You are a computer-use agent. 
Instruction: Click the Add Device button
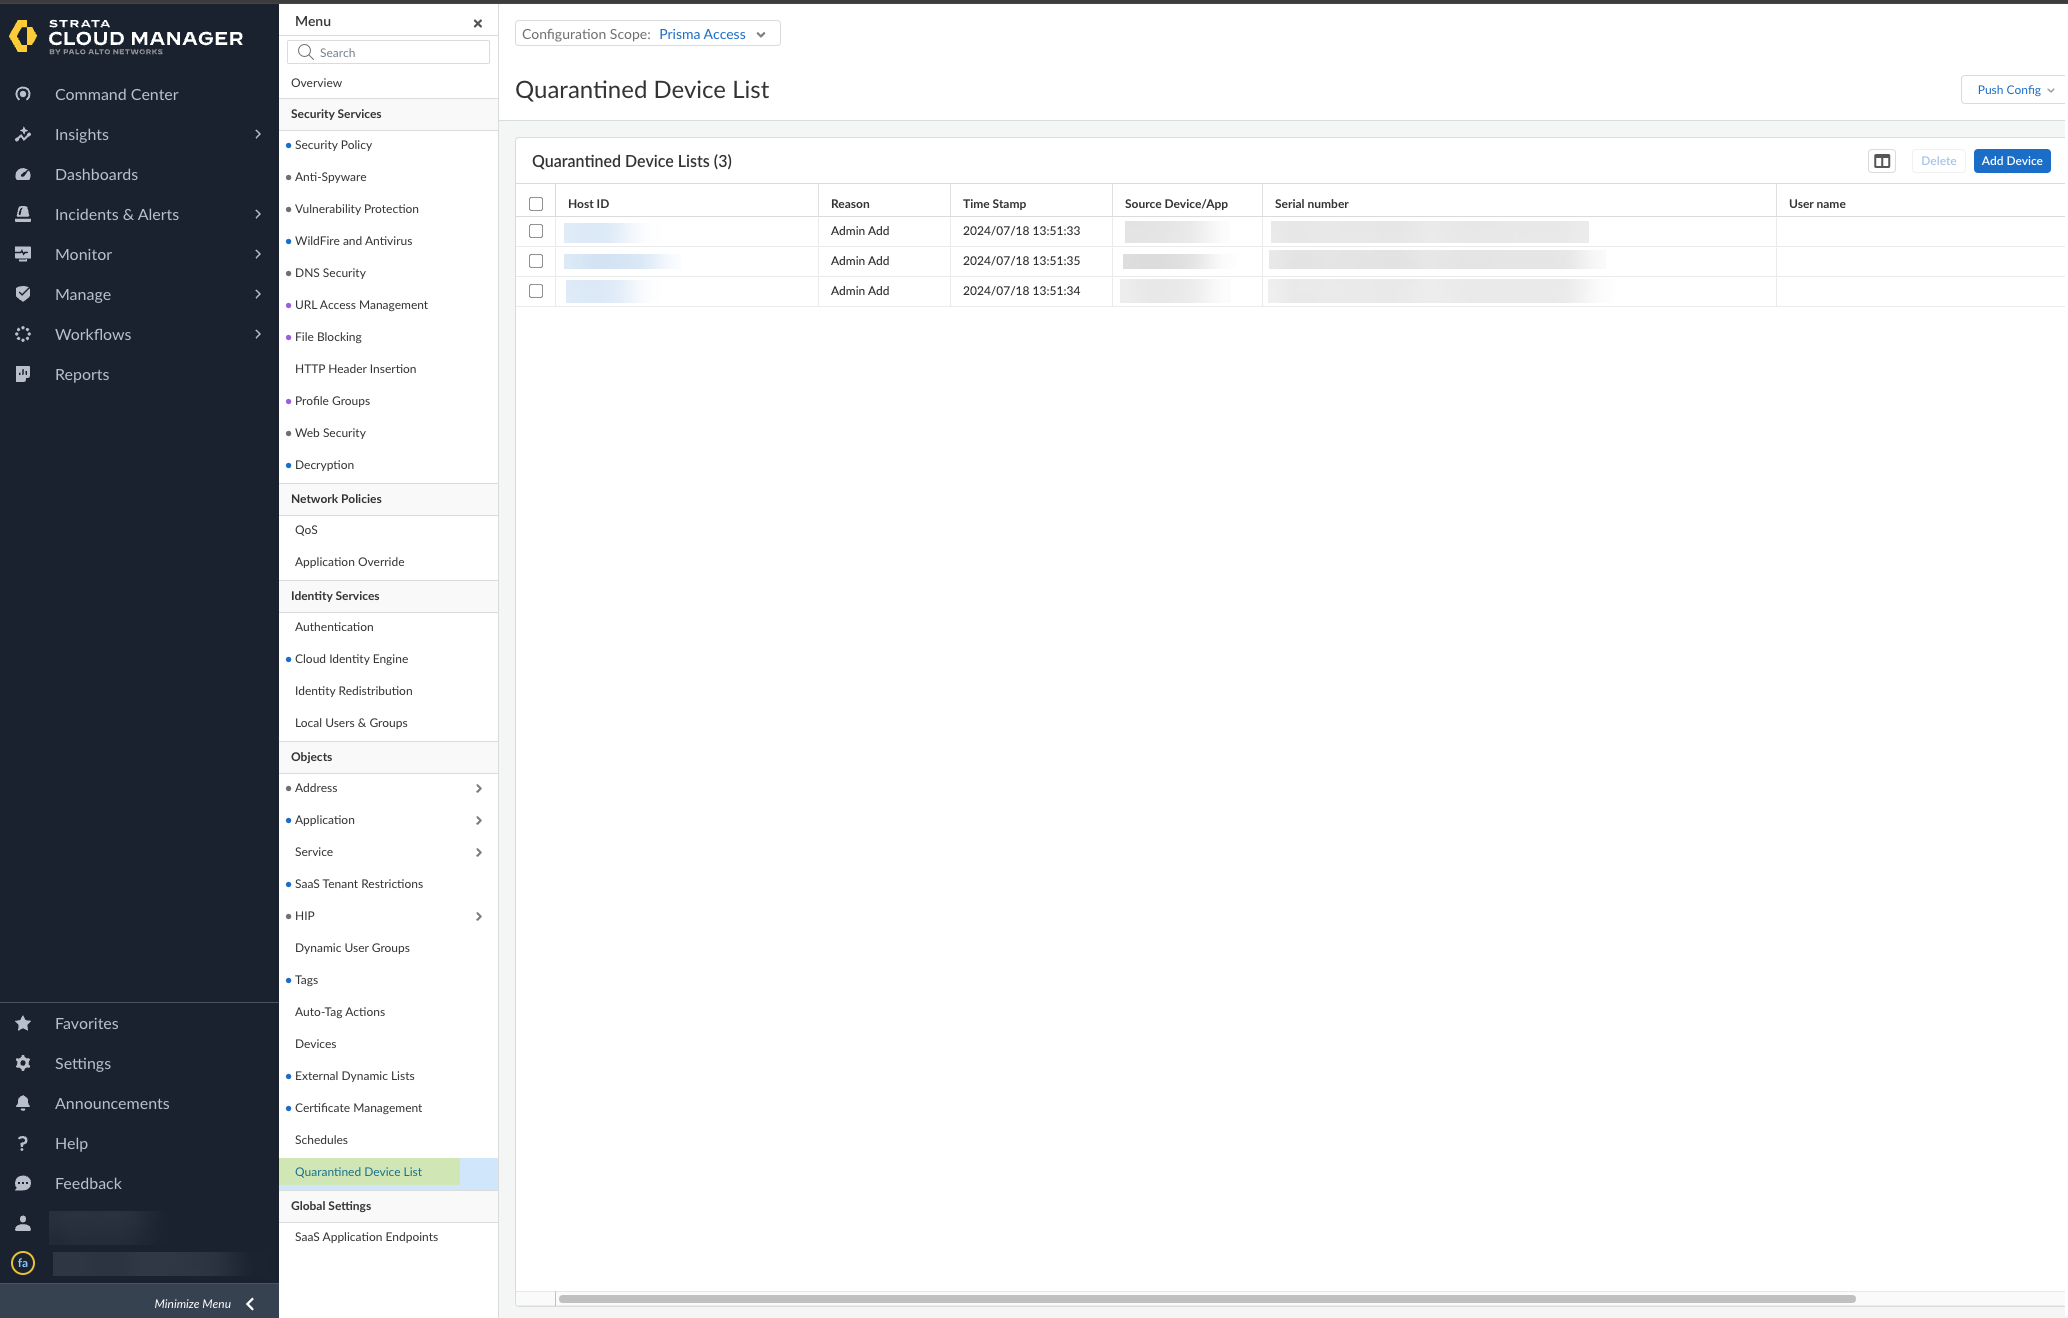point(2011,161)
